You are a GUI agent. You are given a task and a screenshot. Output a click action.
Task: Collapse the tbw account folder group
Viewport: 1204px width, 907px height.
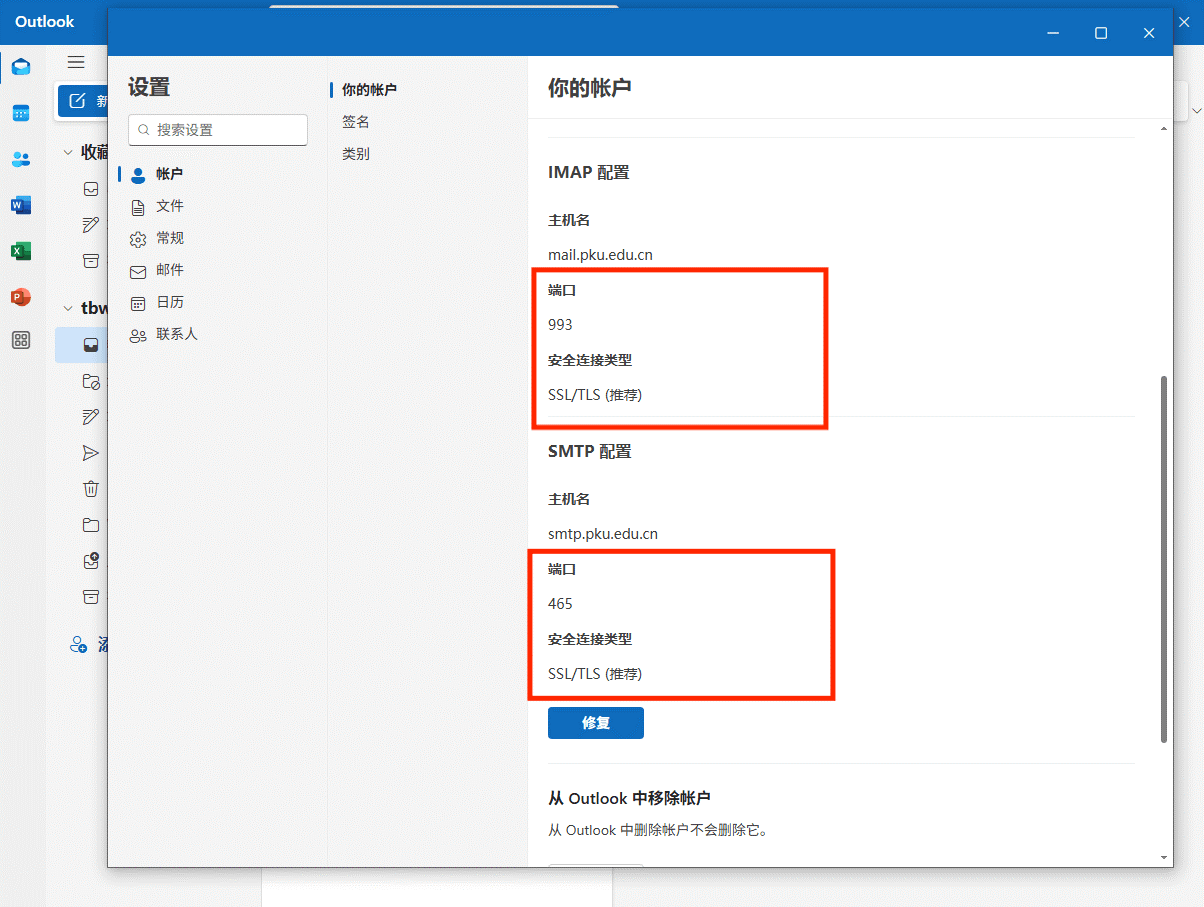coord(69,308)
